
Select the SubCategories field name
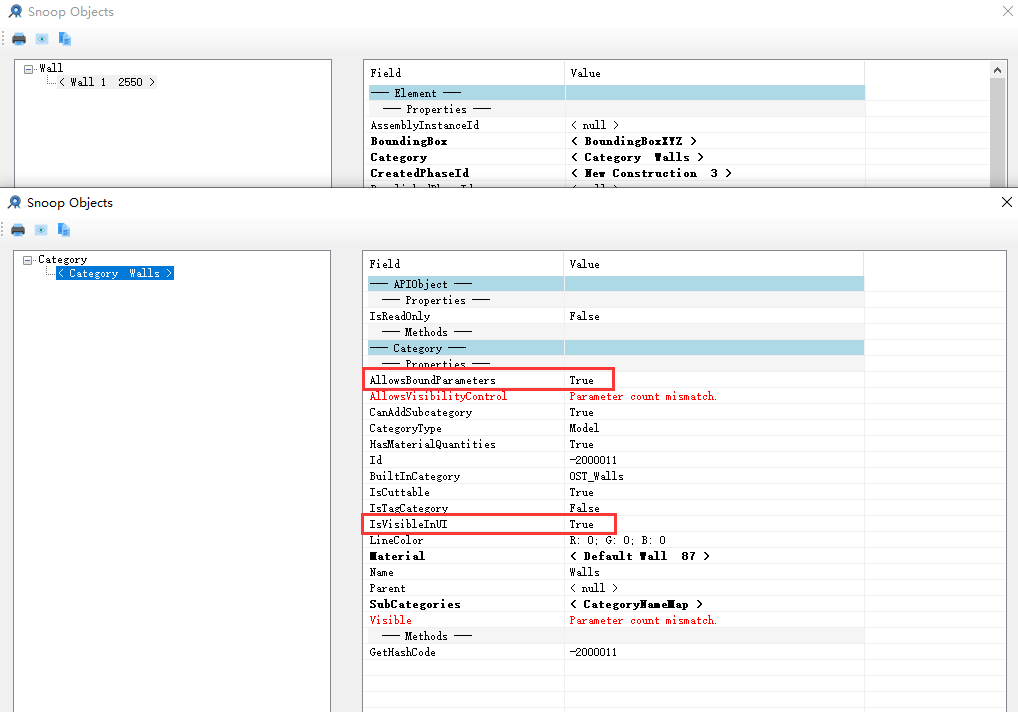click(x=415, y=604)
